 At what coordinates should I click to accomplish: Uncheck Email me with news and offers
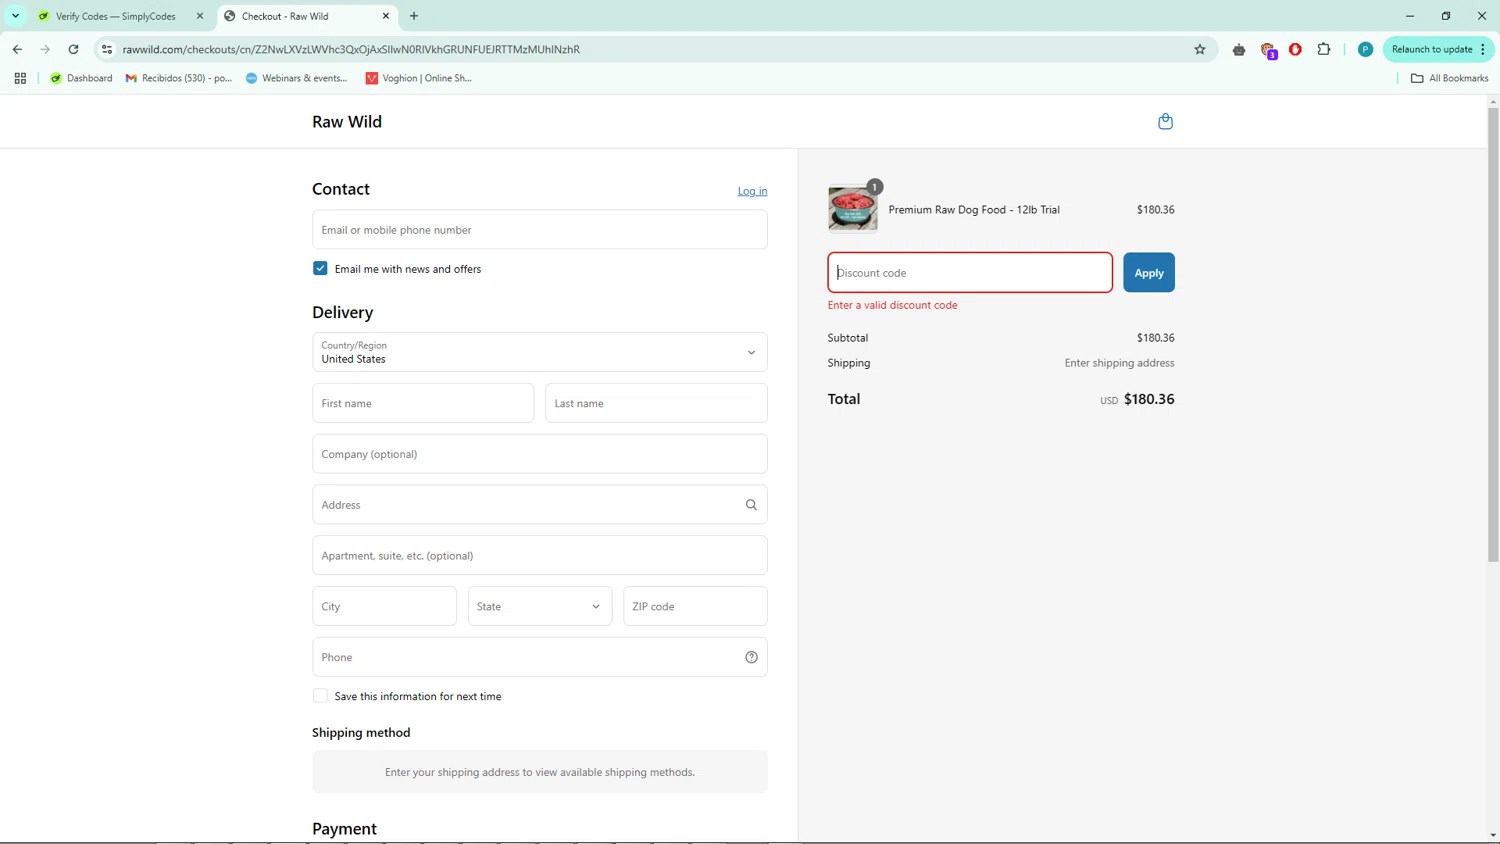tap(320, 268)
